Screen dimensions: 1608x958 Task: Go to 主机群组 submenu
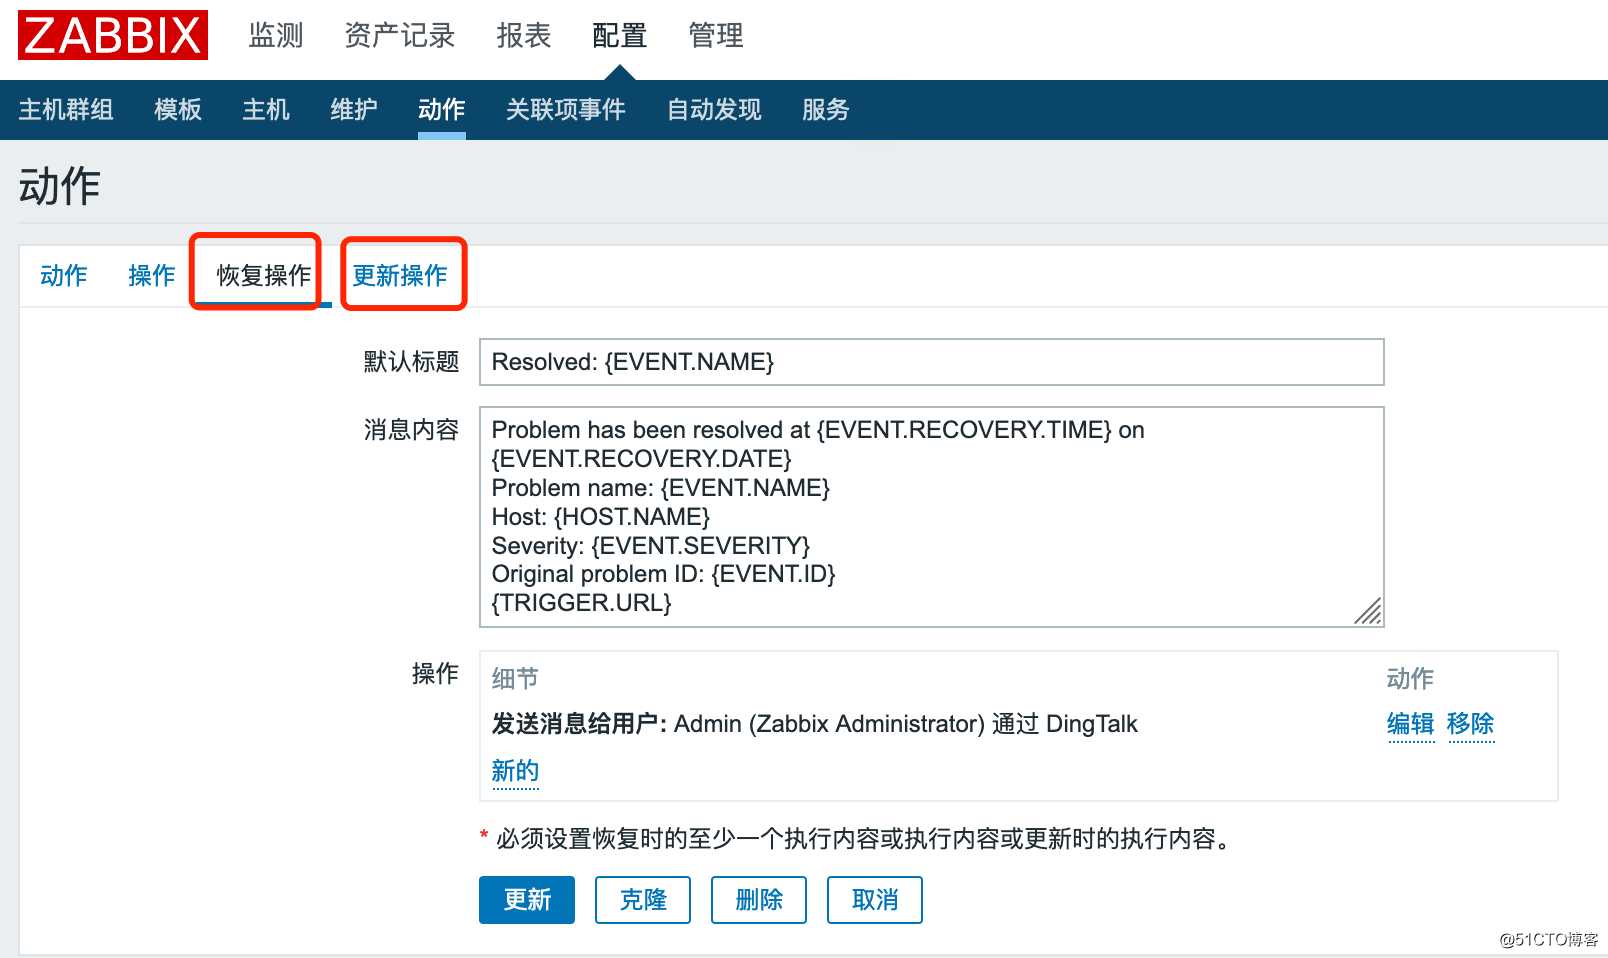pos(66,109)
